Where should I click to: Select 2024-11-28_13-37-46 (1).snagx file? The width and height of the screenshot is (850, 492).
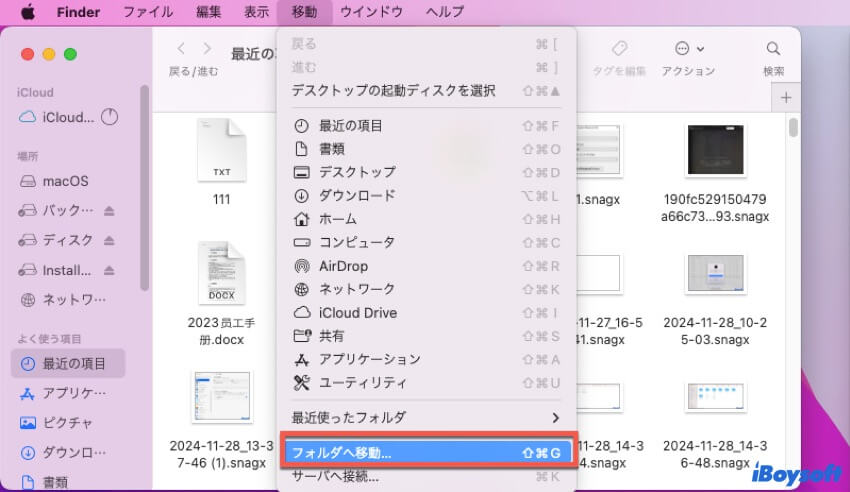[x=221, y=420]
